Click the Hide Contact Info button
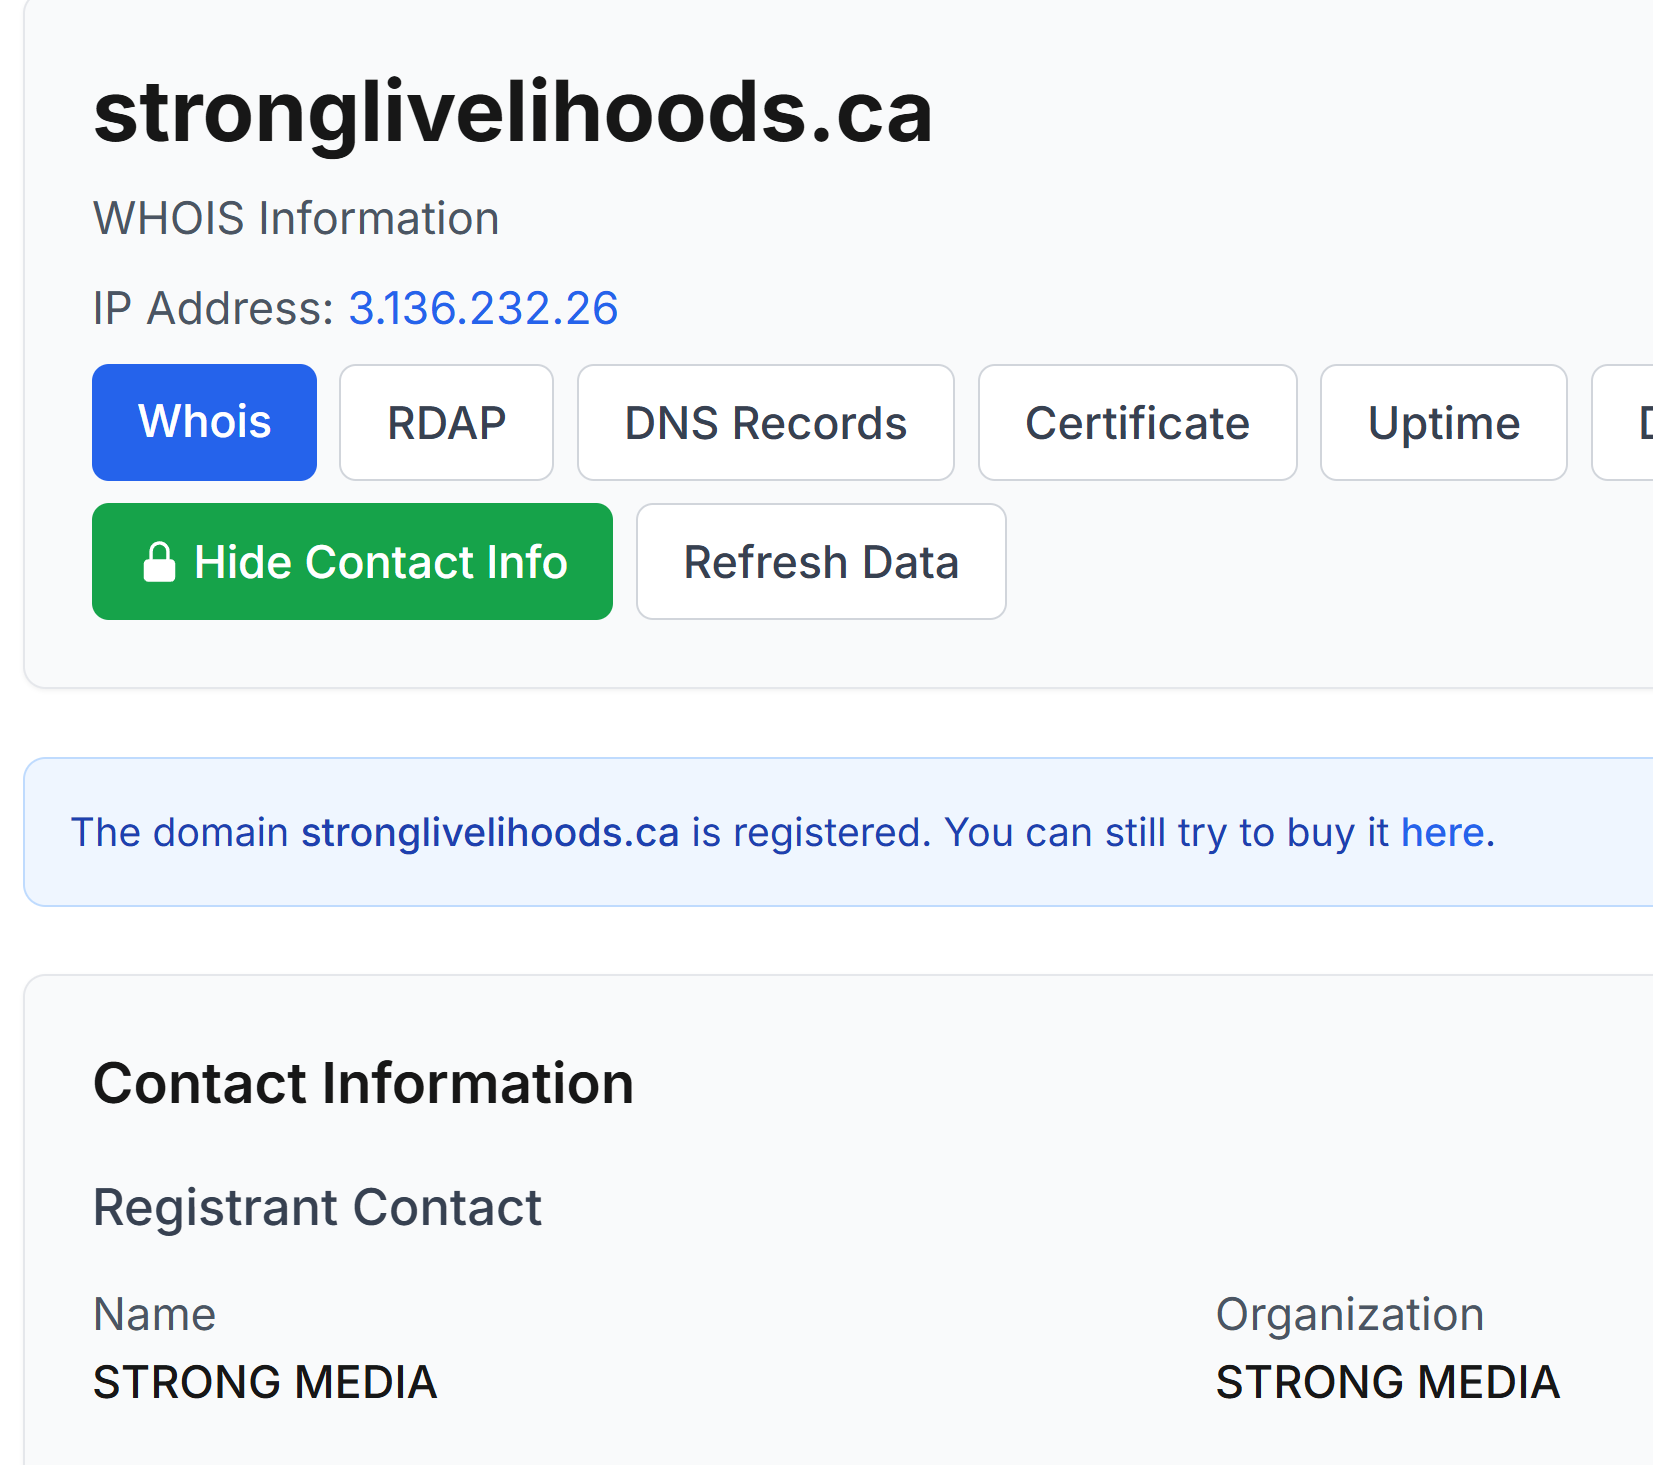 point(352,561)
